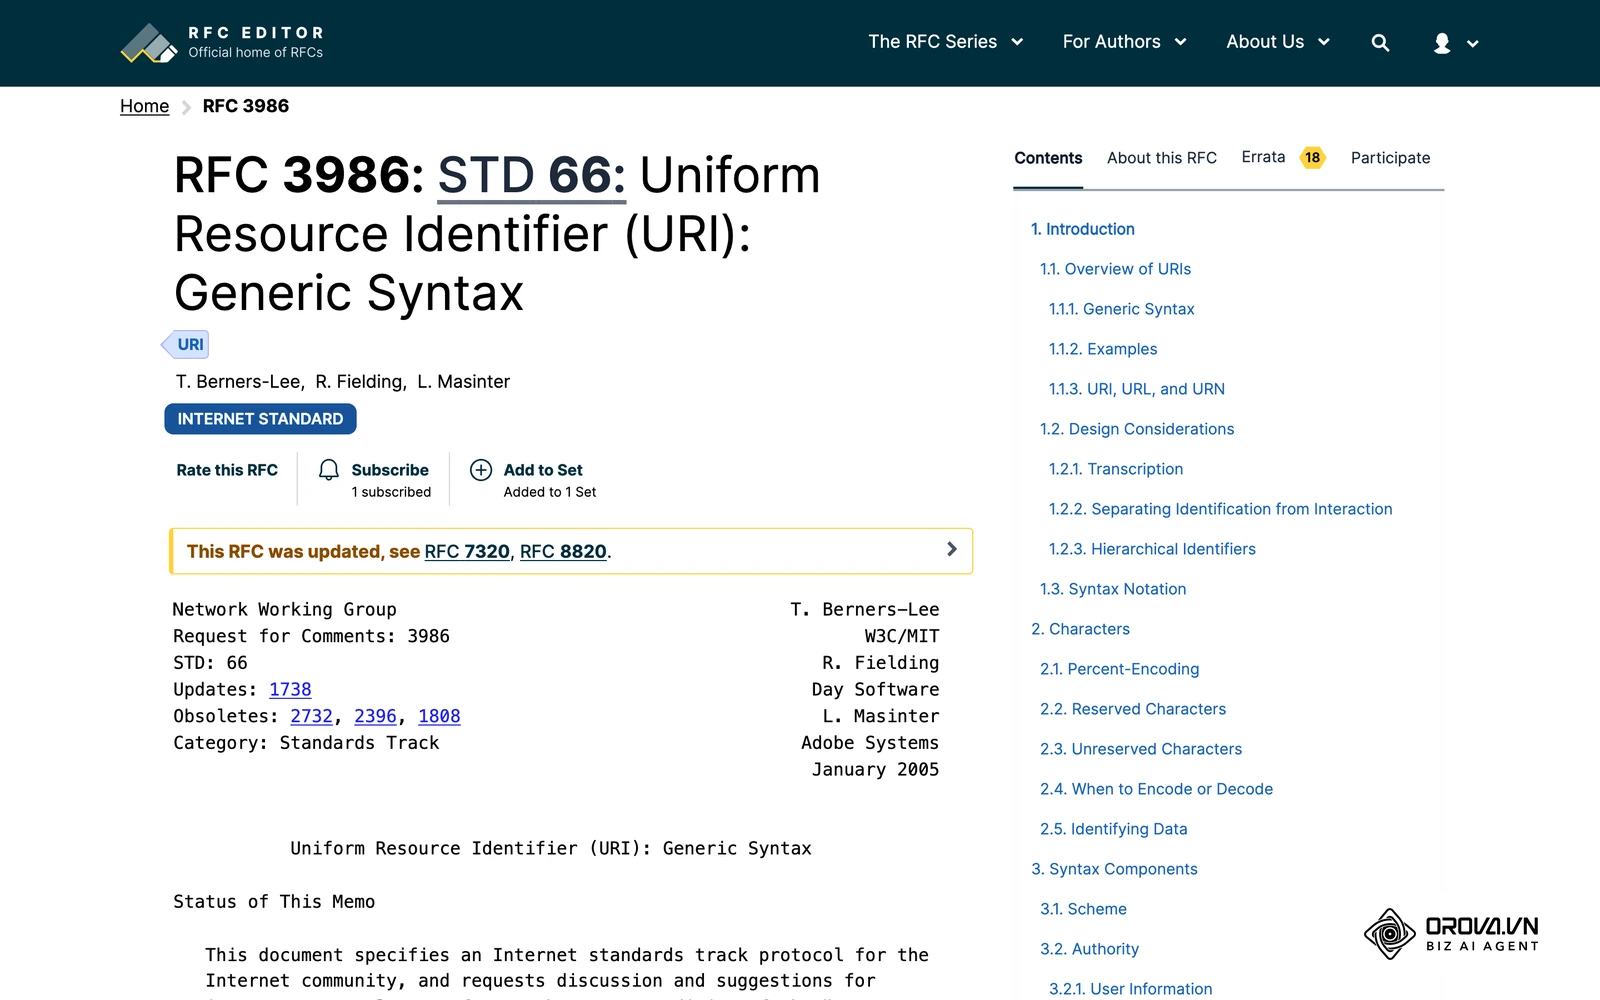Open the search magnifier icon

[1380, 43]
